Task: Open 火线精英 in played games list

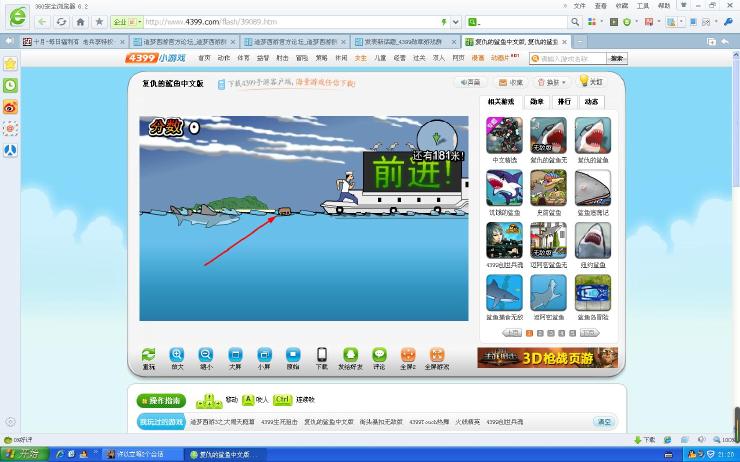Action: click(467, 422)
